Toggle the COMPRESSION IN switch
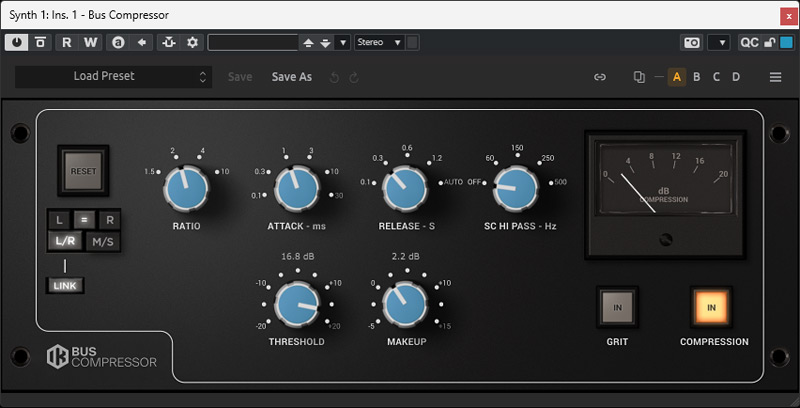800x408 pixels. click(x=712, y=307)
